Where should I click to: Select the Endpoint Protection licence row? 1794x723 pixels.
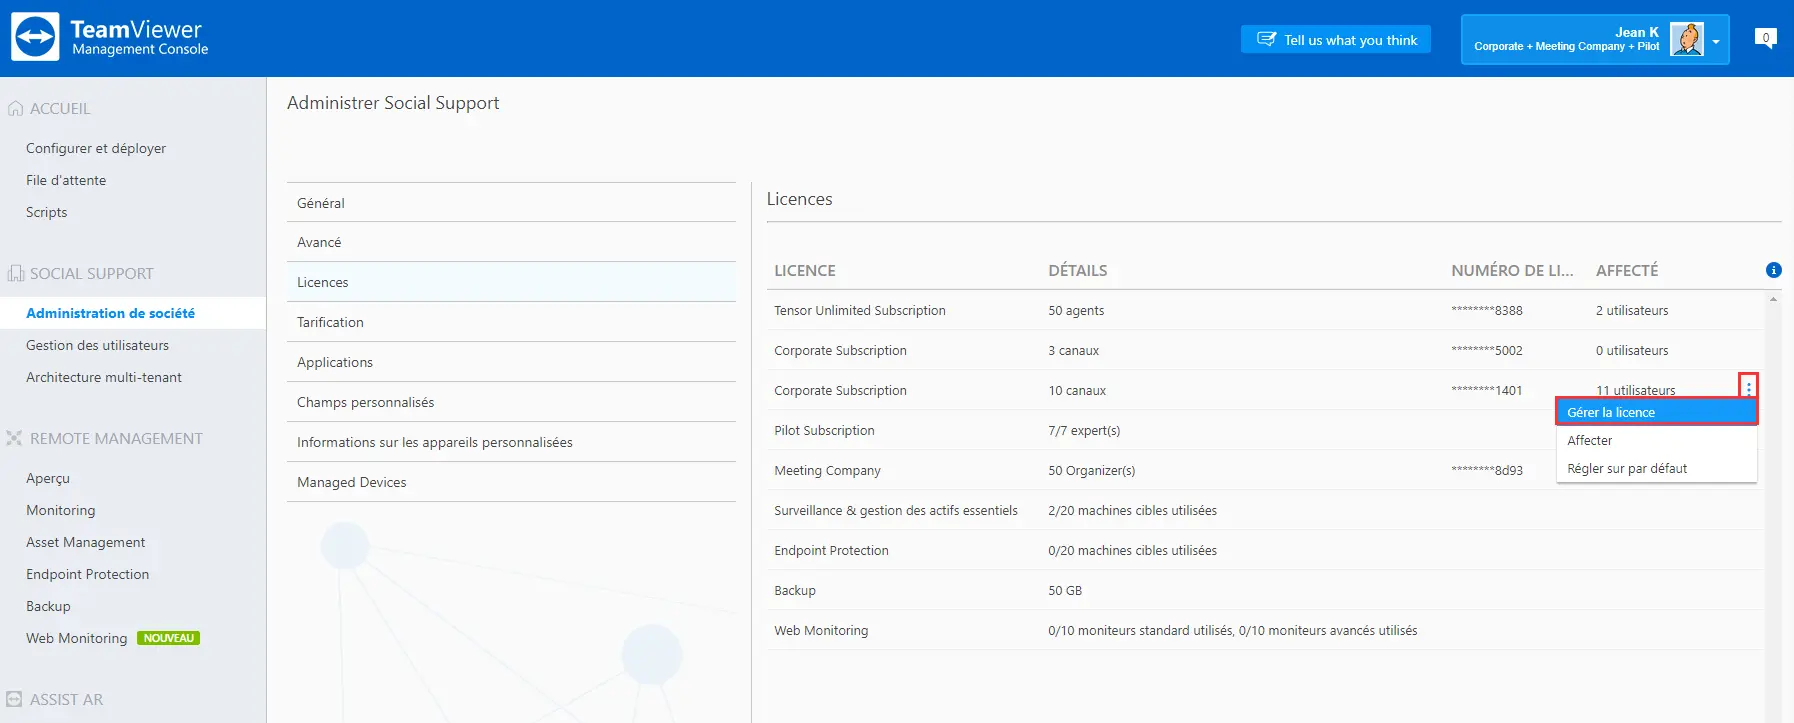pyautogui.click(x=1264, y=550)
